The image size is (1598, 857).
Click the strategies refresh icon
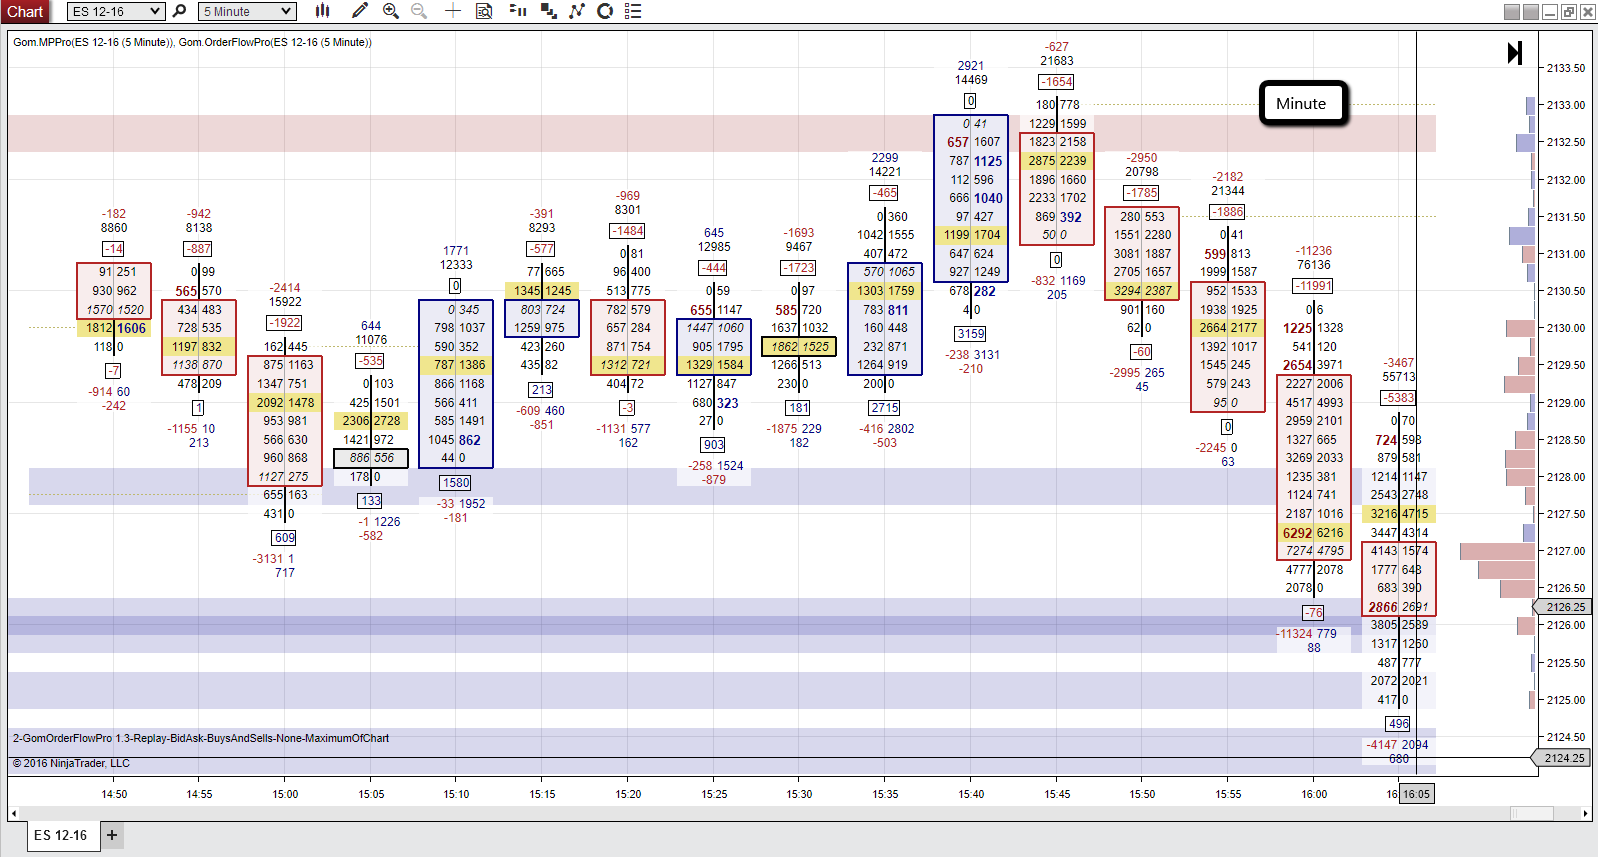coord(605,11)
